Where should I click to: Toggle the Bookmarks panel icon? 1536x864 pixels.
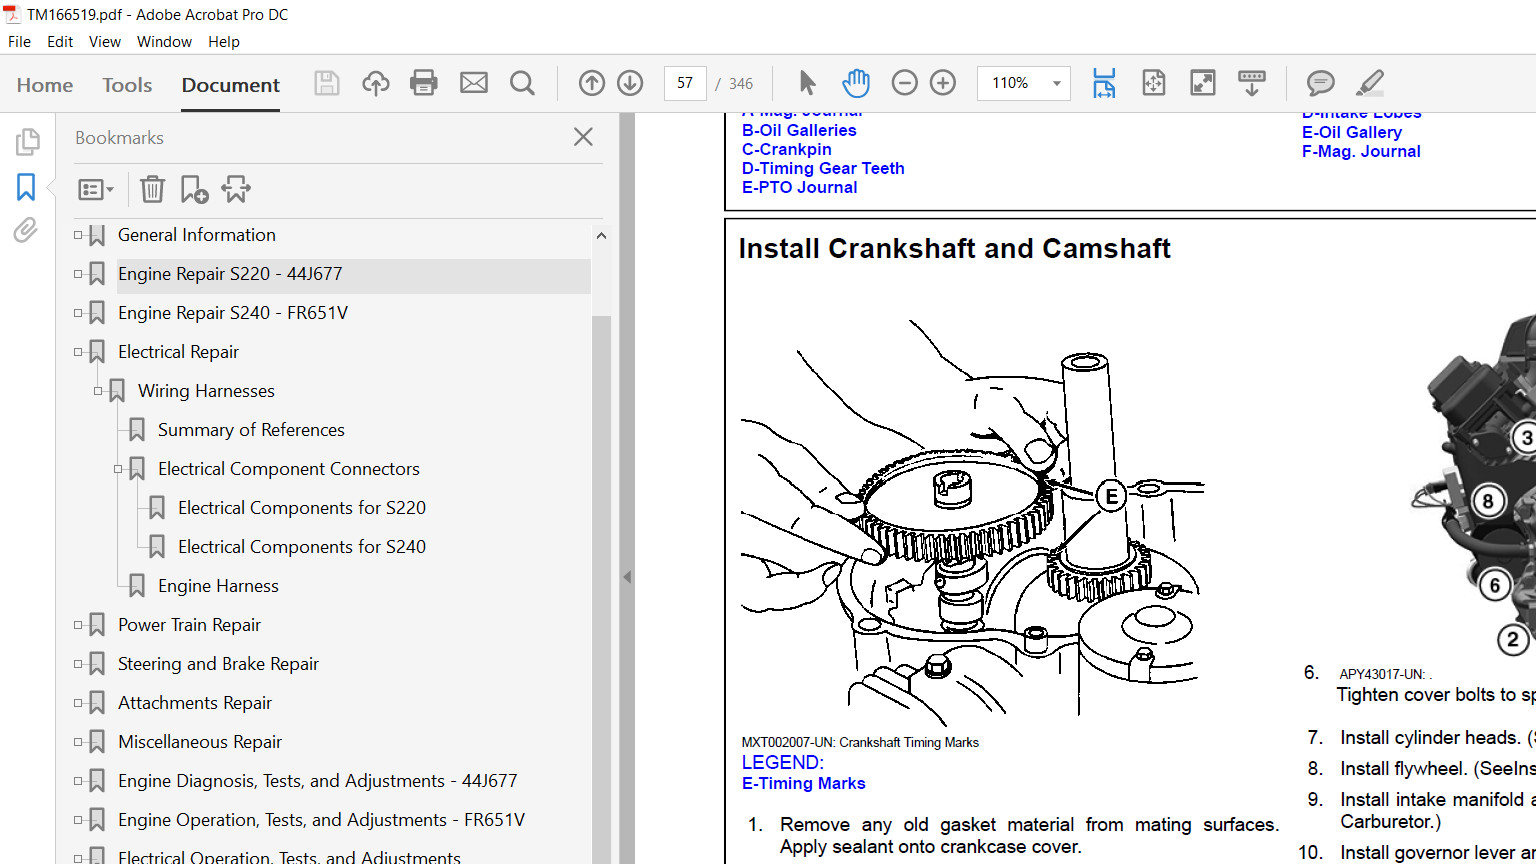point(26,187)
